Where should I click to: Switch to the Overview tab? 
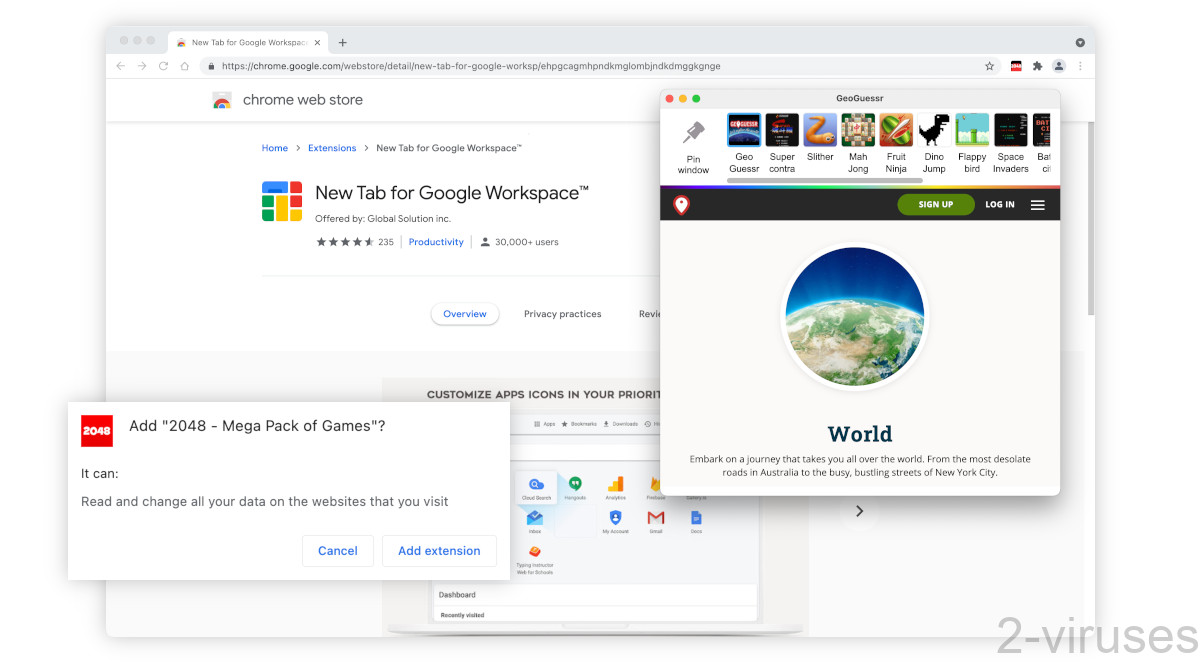tap(465, 314)
